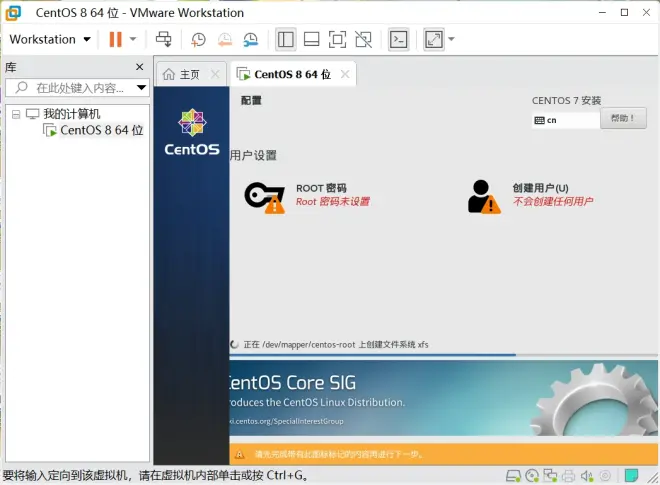
Task: Click the ROOT password key icon
Action: pos(265,197)
